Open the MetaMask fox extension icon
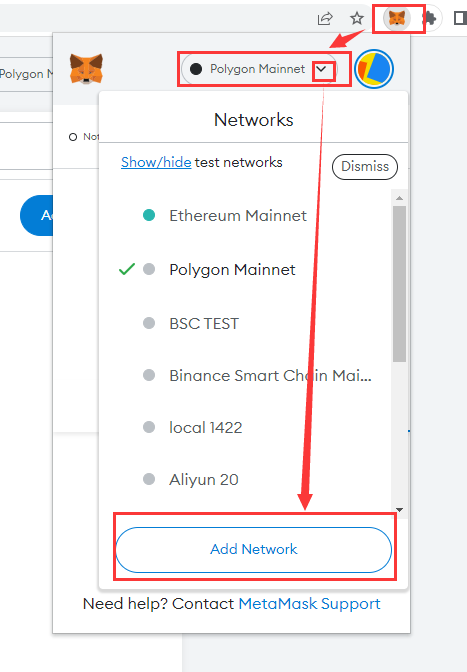467x672 pixels. [397, 18]
